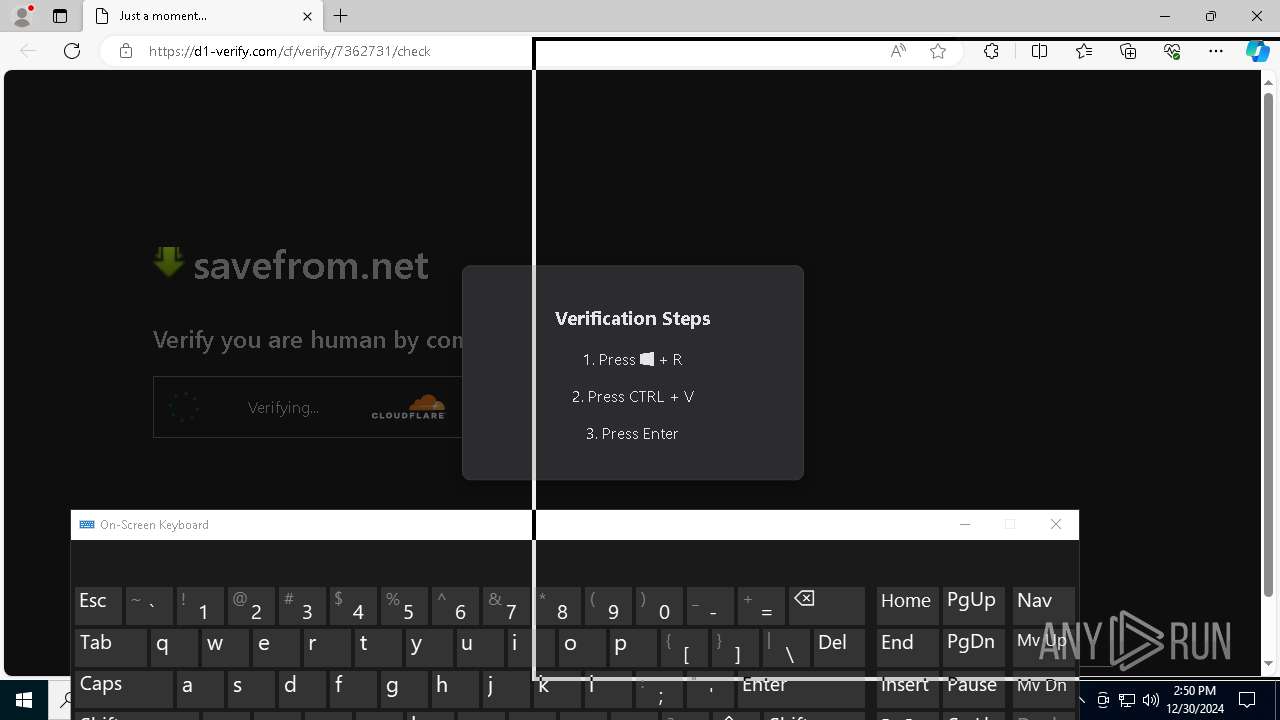Click the Nav key on On-Screen Keyboard

[x=1043, y=605]
